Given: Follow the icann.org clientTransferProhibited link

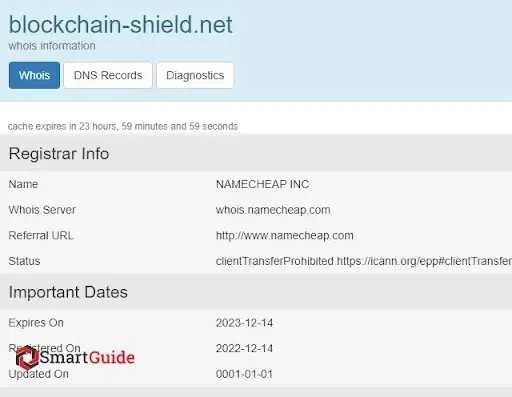Looking at the screenshot, I should click(424, 261).
